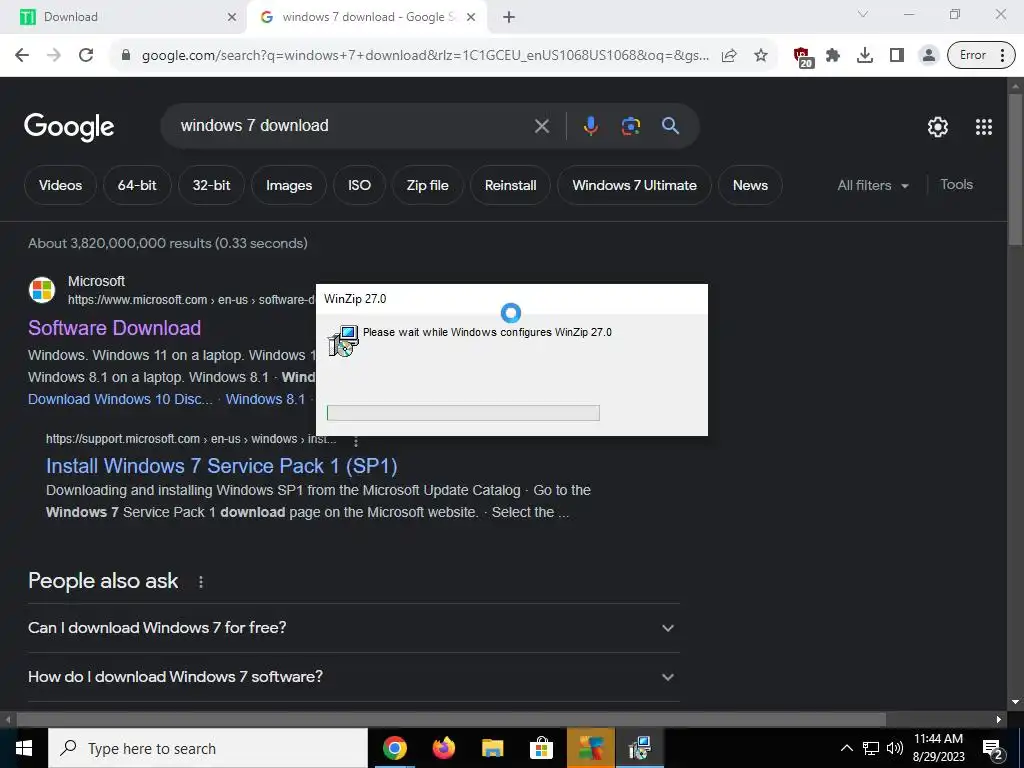The height and width of the screenshot is (768, 1024).
Task: Open a new browser tab
Action: tap(509, 17)
